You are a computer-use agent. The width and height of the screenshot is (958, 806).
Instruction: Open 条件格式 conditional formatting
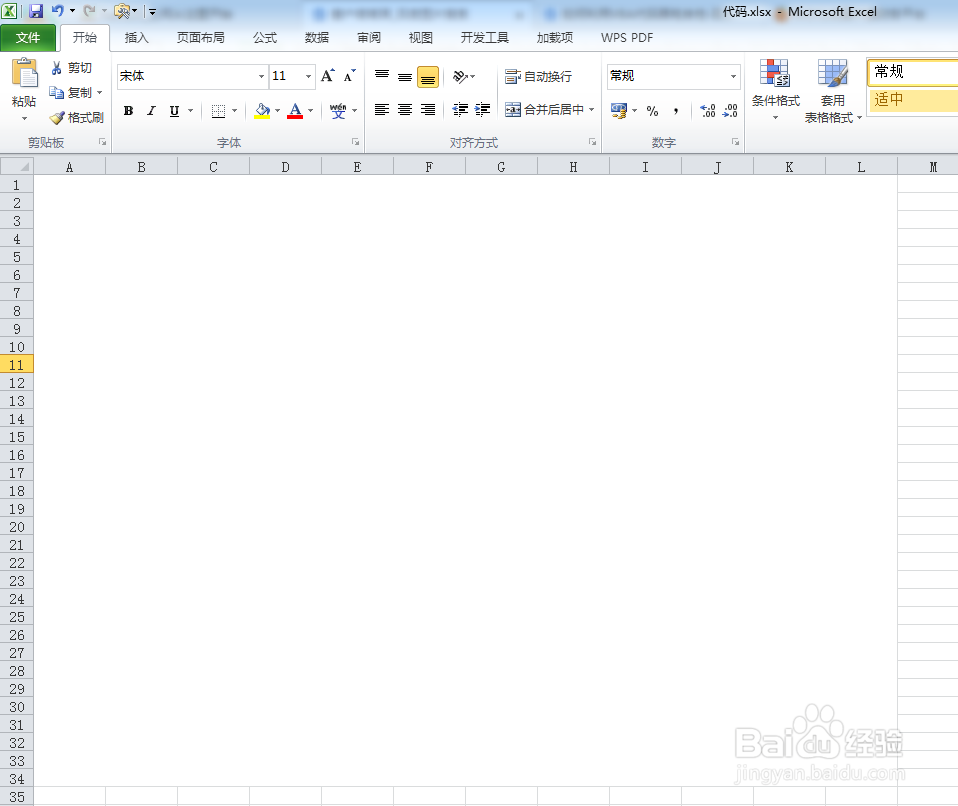pos(775,90)
